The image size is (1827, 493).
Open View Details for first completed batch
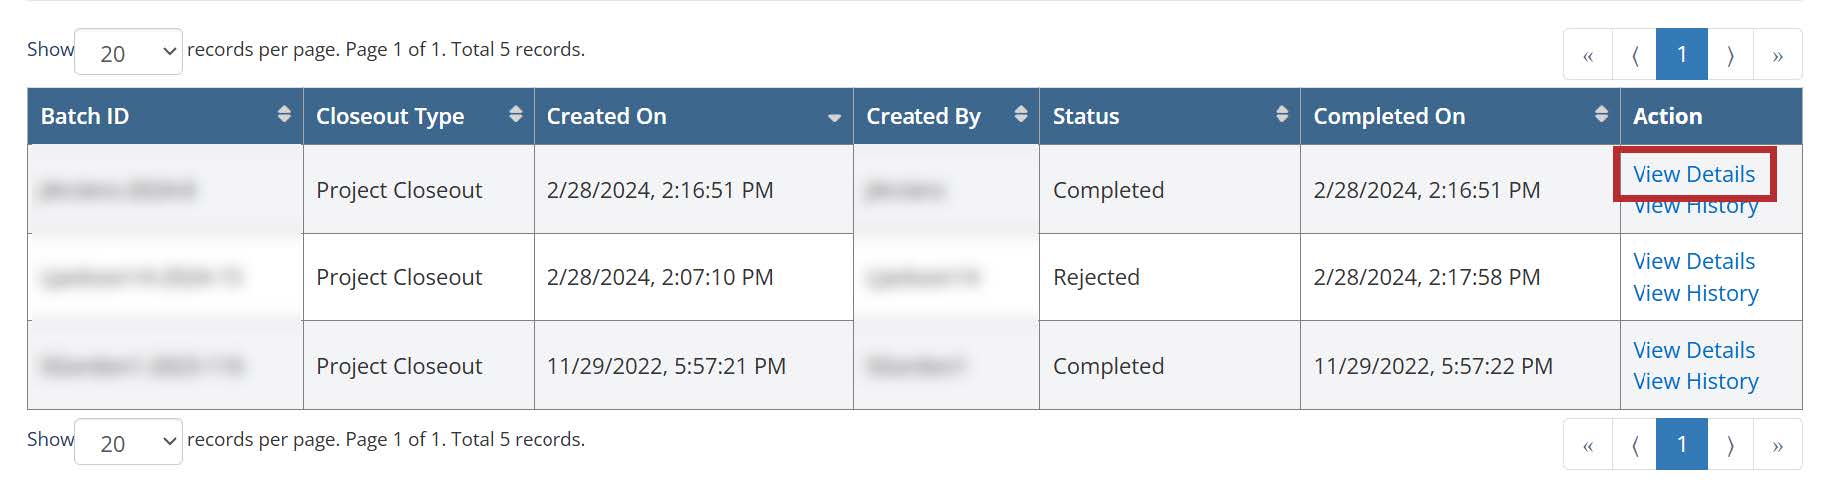click(x=1693, y=174)
